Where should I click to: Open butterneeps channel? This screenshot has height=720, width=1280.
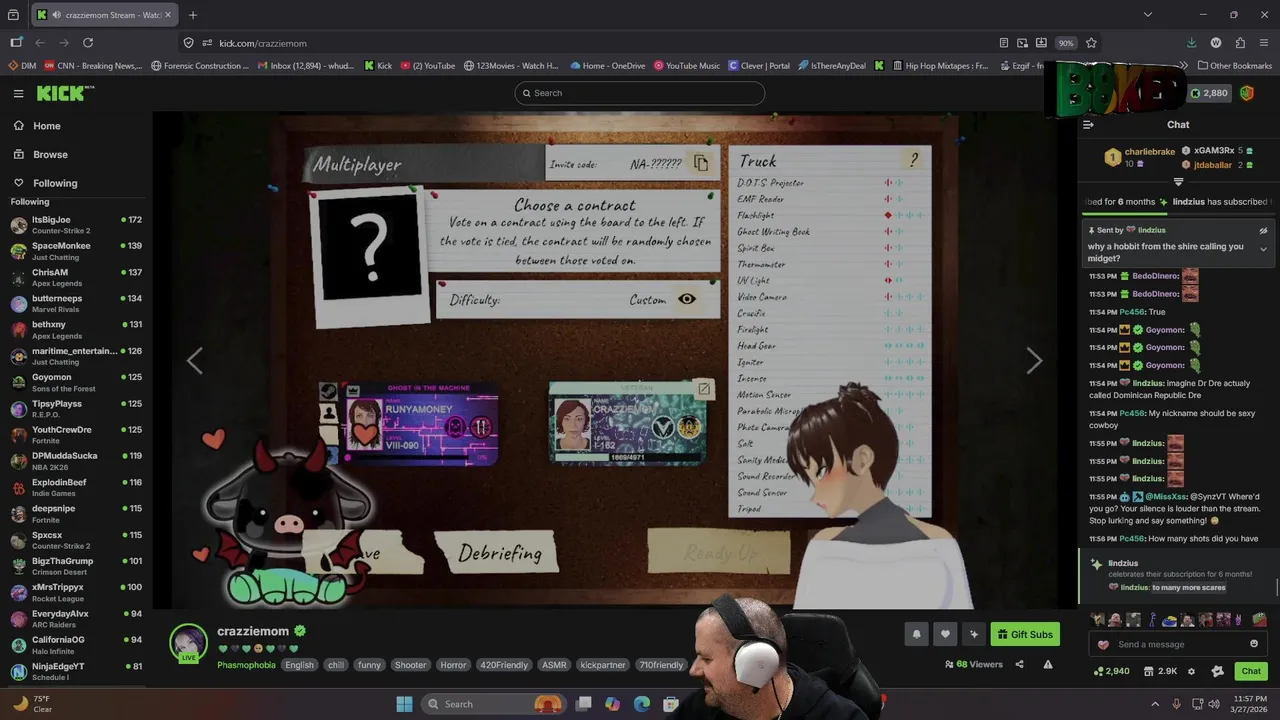[x=76, y=304]
